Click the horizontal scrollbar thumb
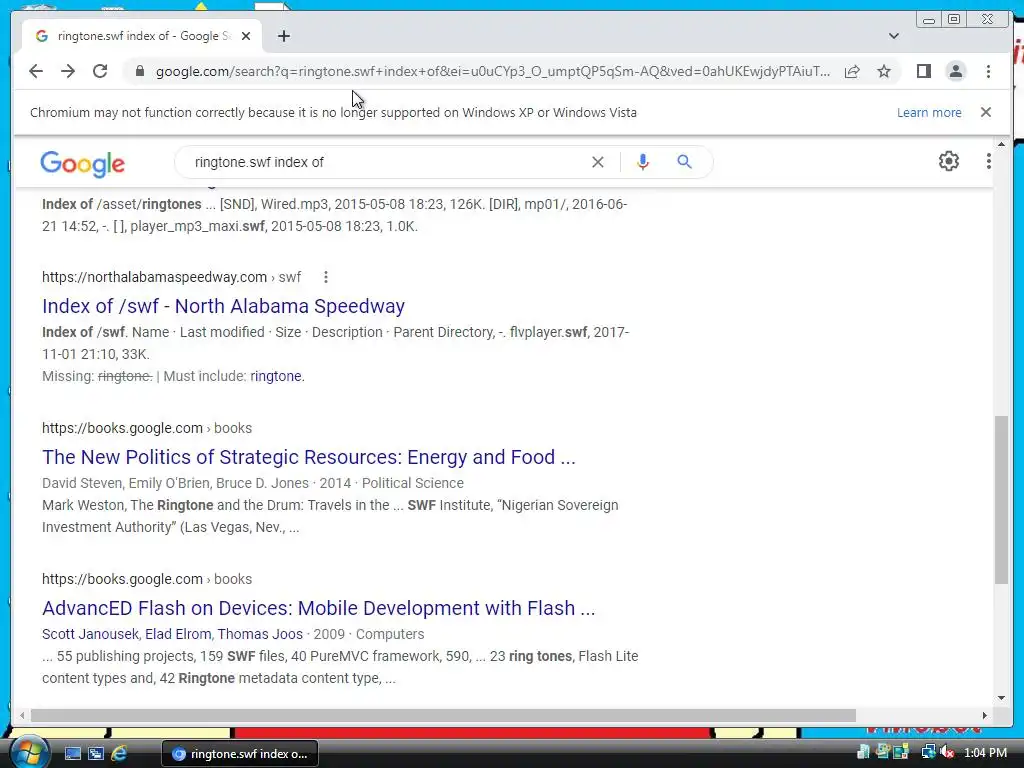Image resolution: width=1024 pixels, height=768 pixels. click(443, 716)
